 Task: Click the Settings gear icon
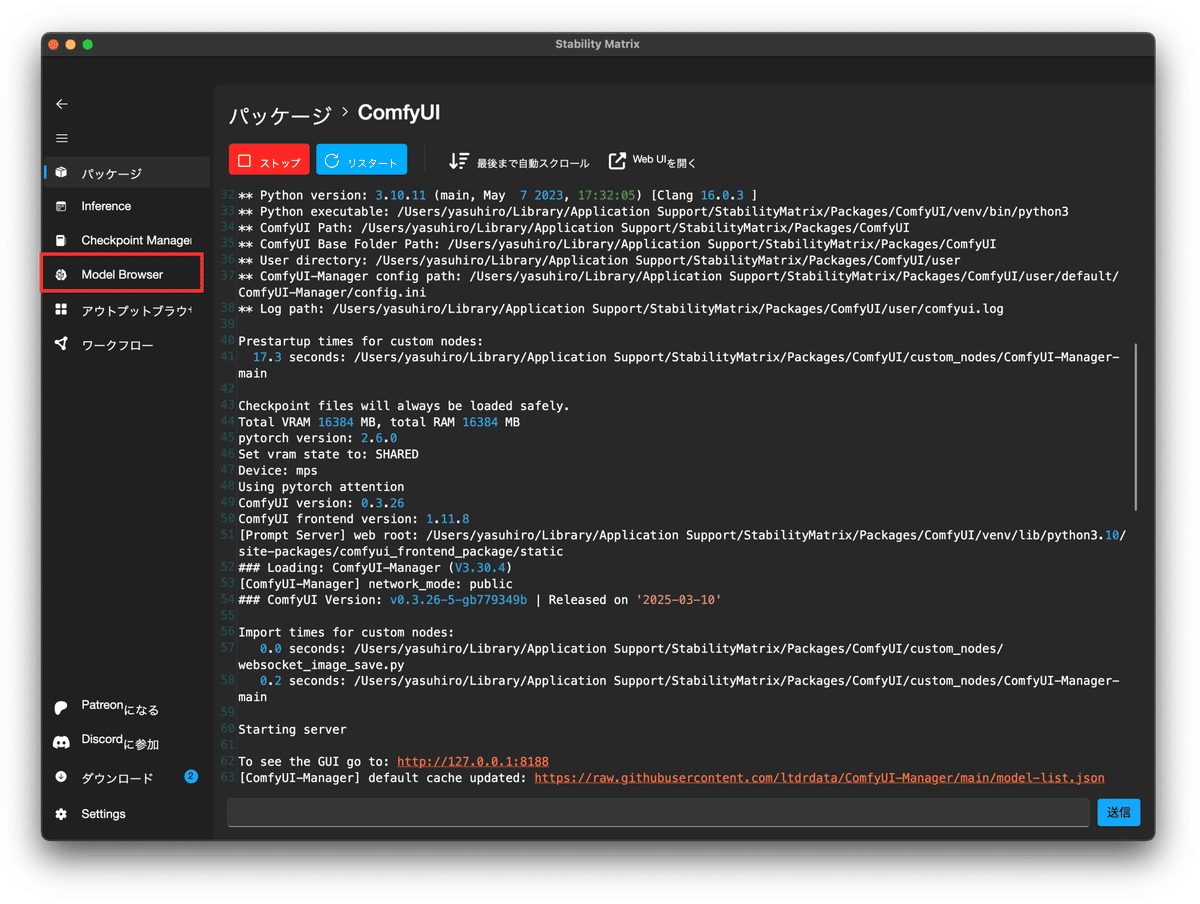[x=62, y=814]
